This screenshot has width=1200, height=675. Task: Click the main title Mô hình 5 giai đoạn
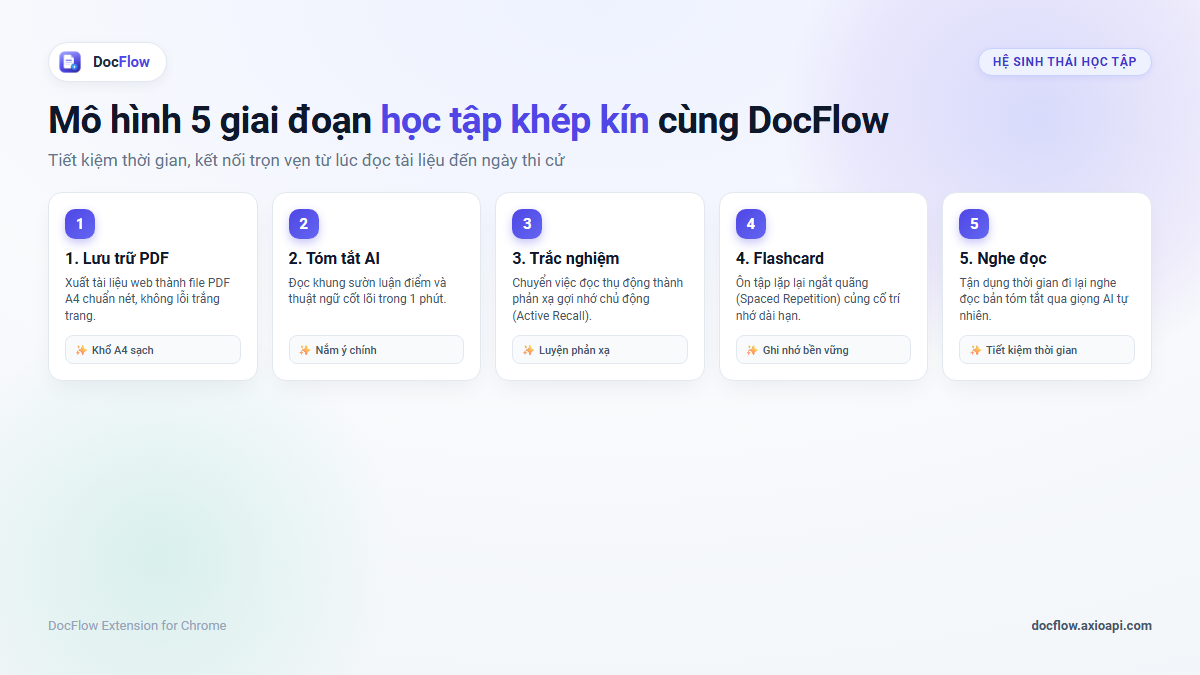click(468, 121)
